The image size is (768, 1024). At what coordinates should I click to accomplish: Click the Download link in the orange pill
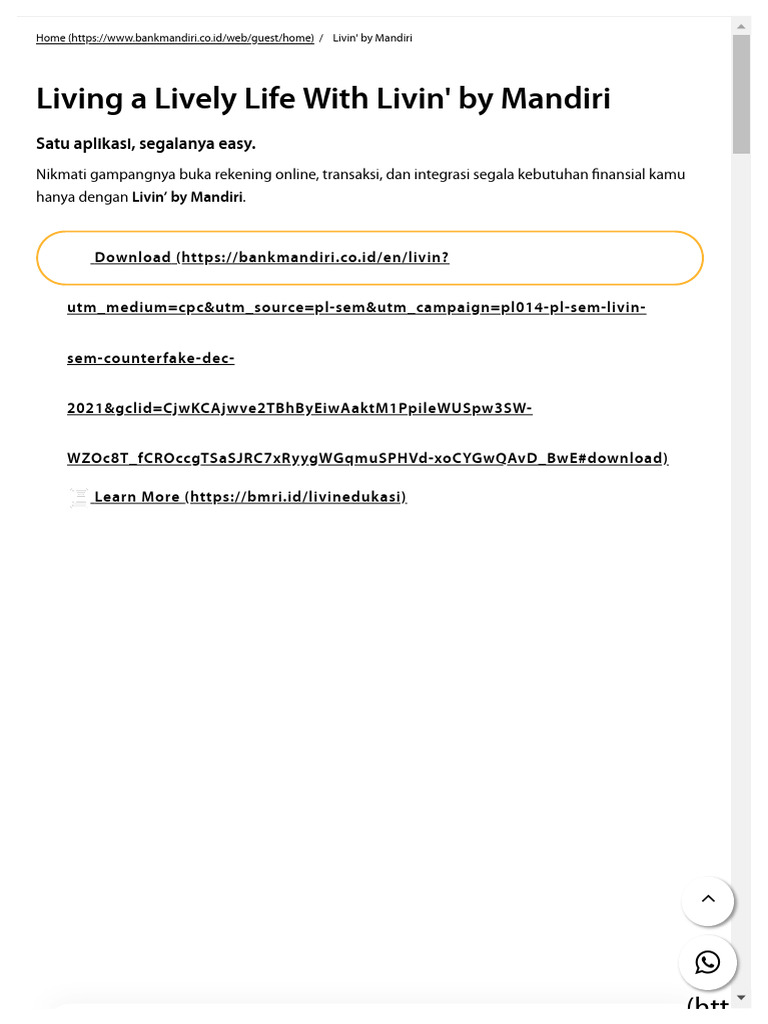(272, 257)
